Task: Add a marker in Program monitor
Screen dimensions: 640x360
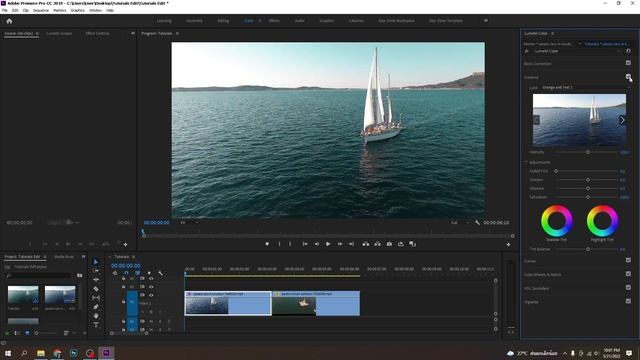Action: click(267, 244)
